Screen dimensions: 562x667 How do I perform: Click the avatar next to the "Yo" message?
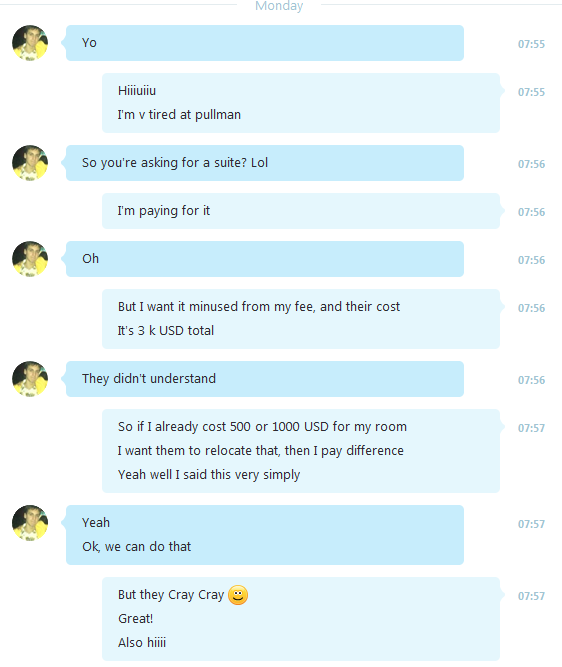(30, 43)
